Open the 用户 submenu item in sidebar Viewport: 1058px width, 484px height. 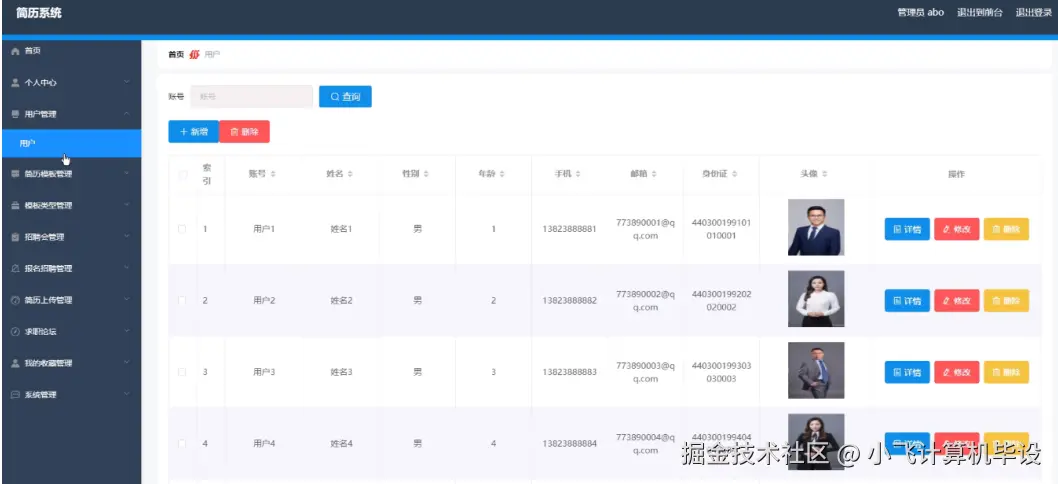(72, 143)
